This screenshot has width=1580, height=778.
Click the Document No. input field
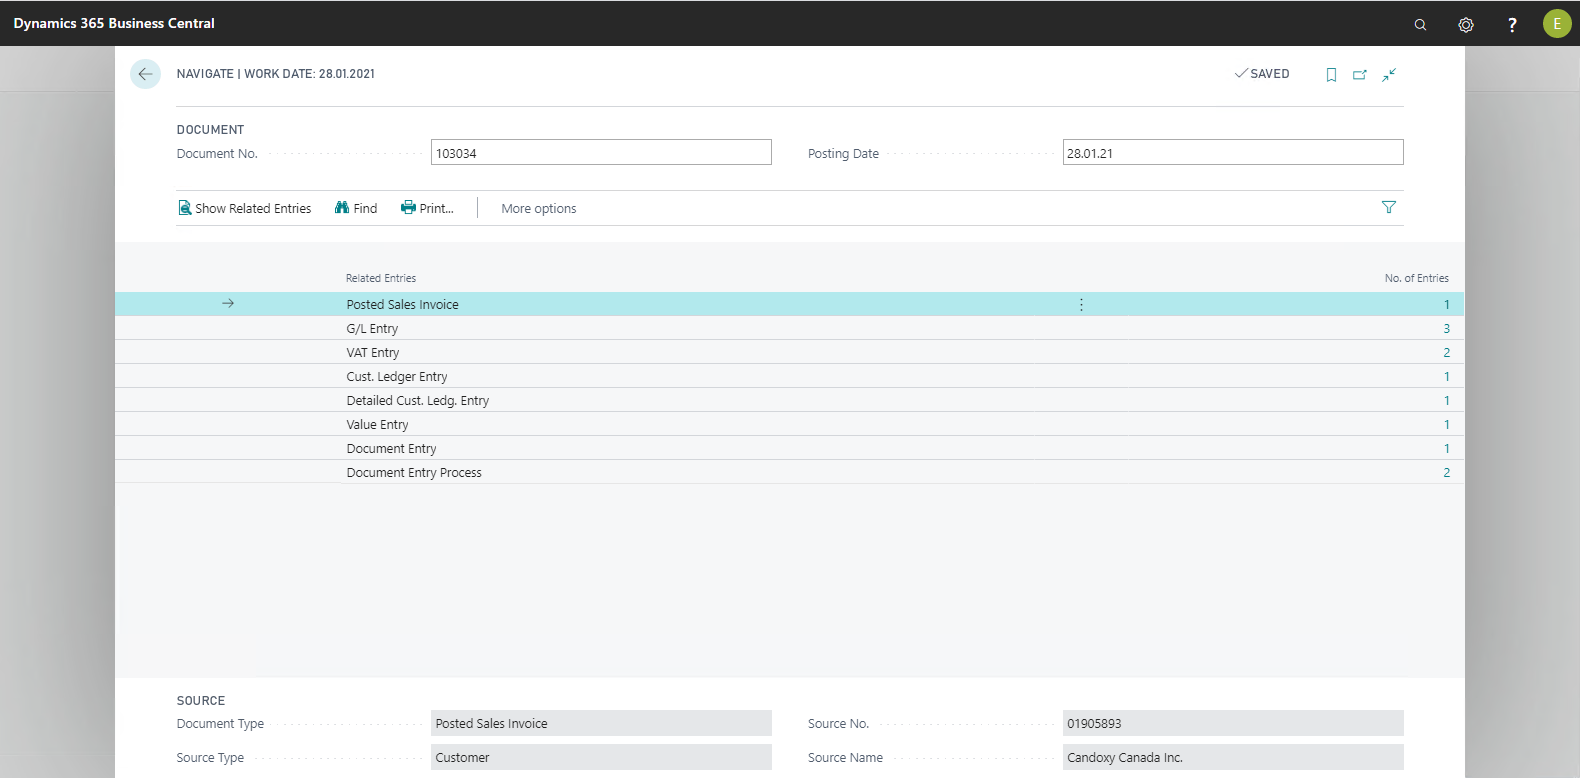(601, 153)
